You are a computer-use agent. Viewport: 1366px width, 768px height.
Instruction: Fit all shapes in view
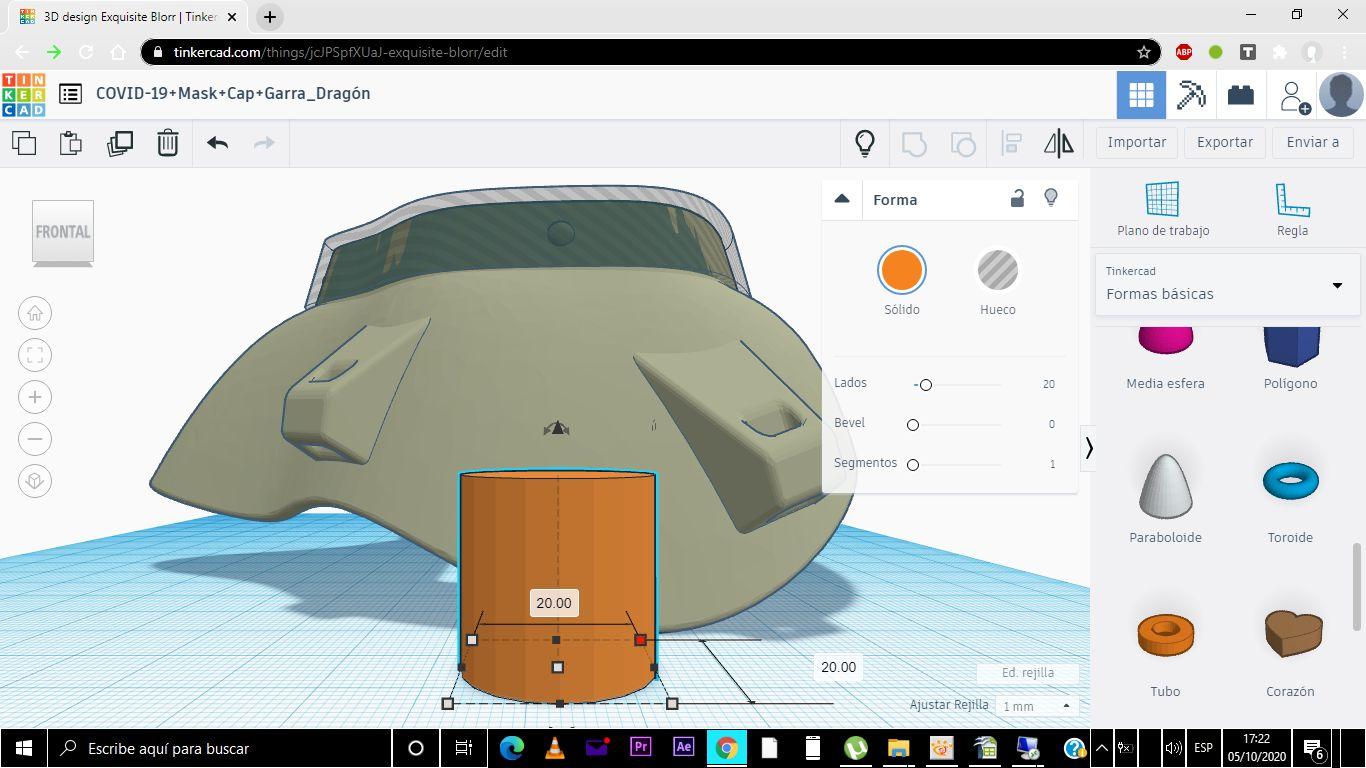[x=35, y=355]
